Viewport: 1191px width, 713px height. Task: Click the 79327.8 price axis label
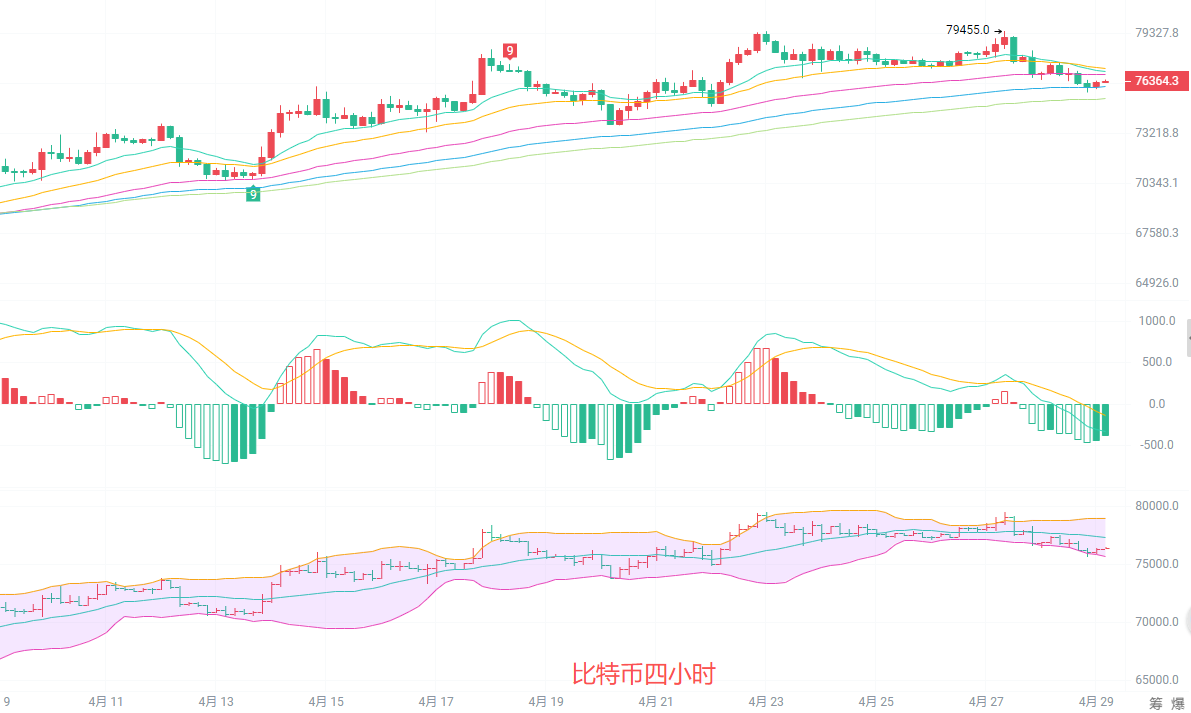click(x=1156, y=33)
